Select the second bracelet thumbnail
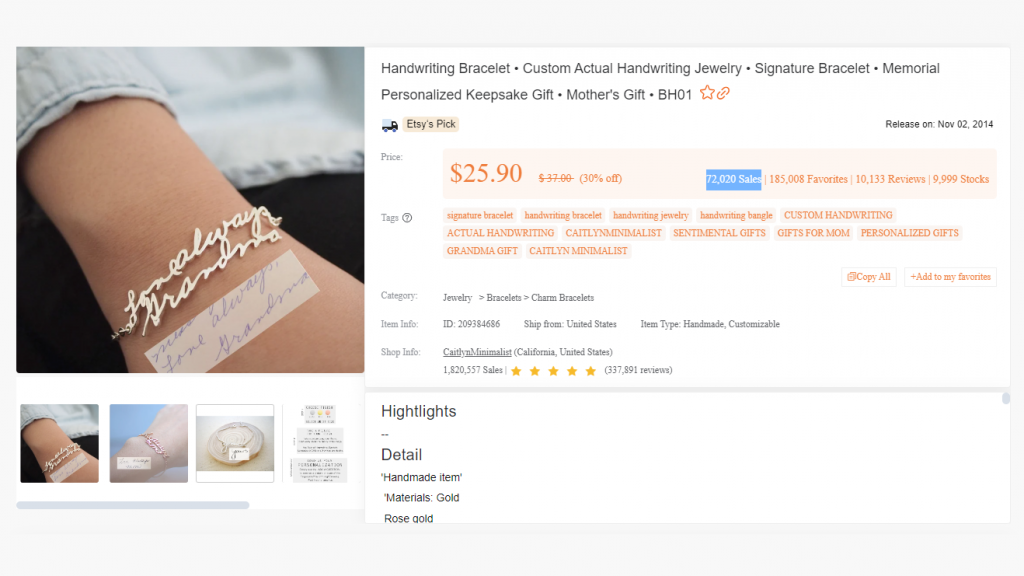This screenshot has width=1024, height=576. coord(148,443)
